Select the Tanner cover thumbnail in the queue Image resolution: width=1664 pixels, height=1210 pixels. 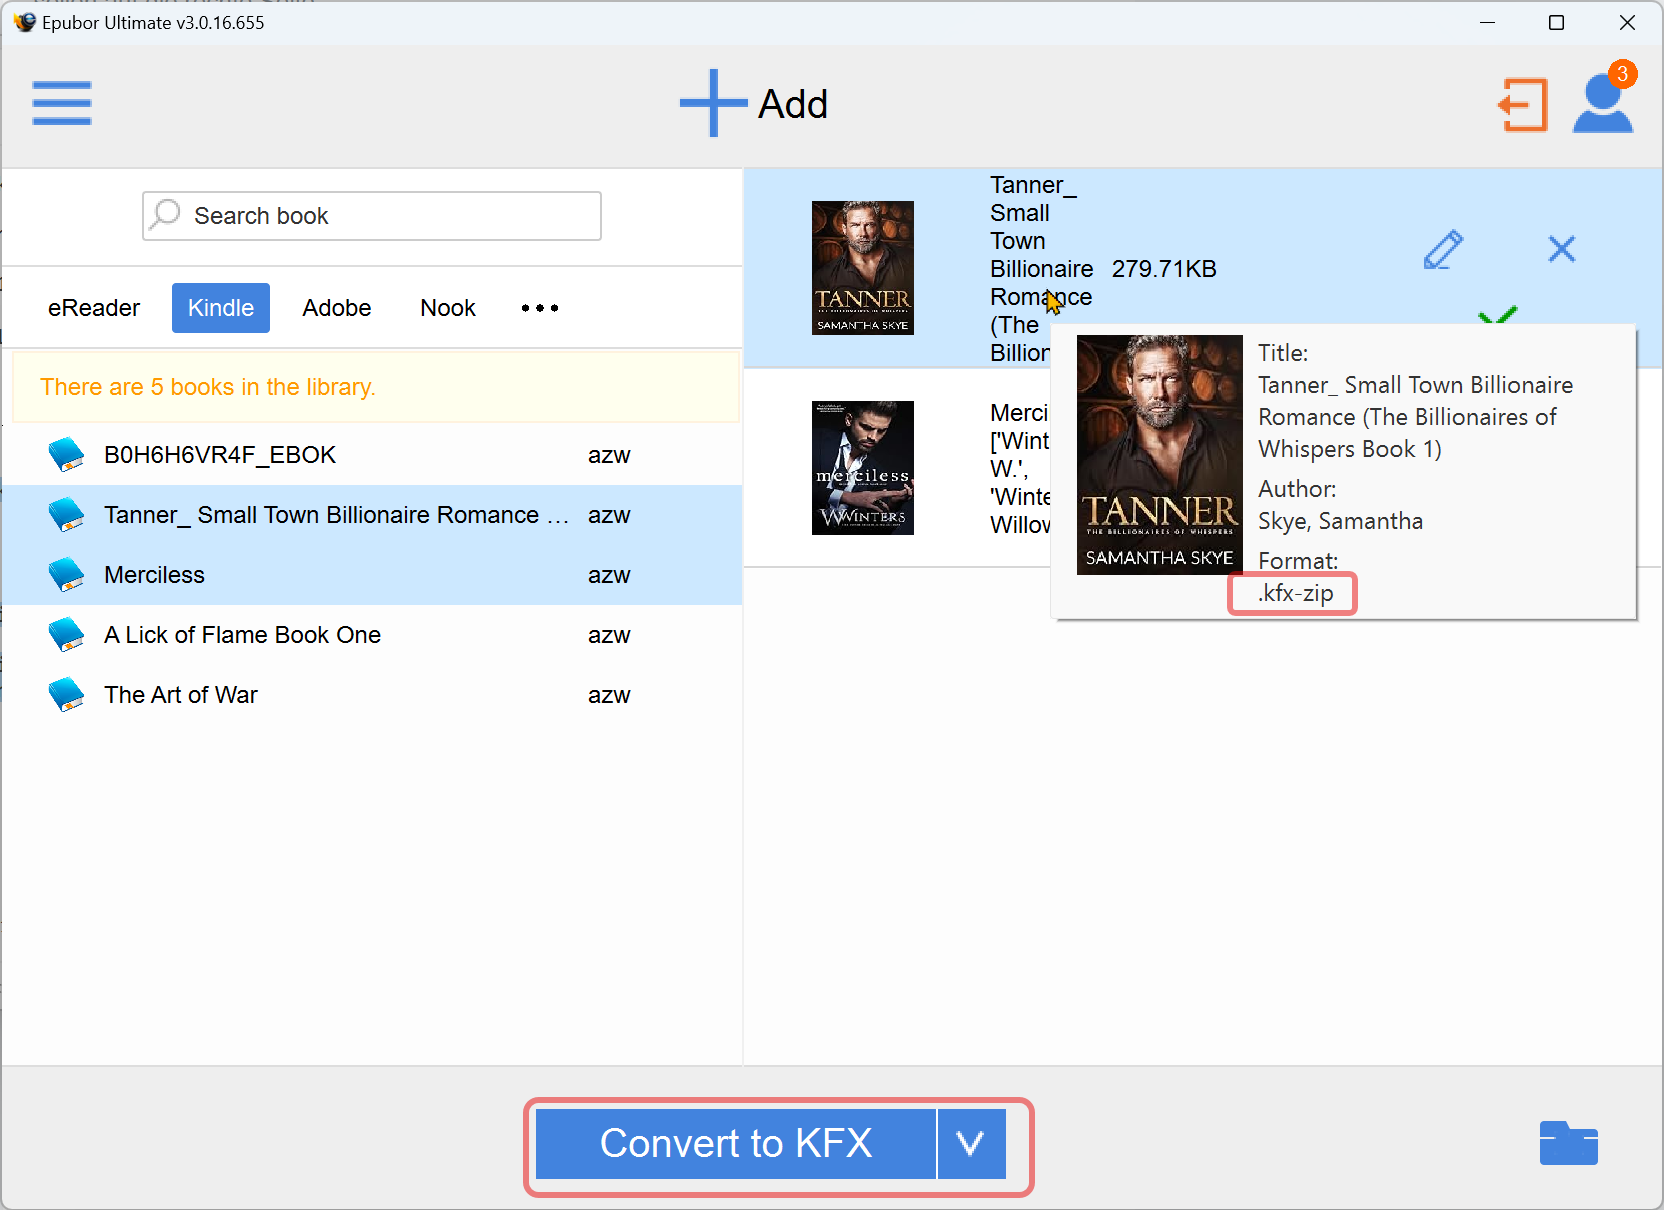point(863,268)
